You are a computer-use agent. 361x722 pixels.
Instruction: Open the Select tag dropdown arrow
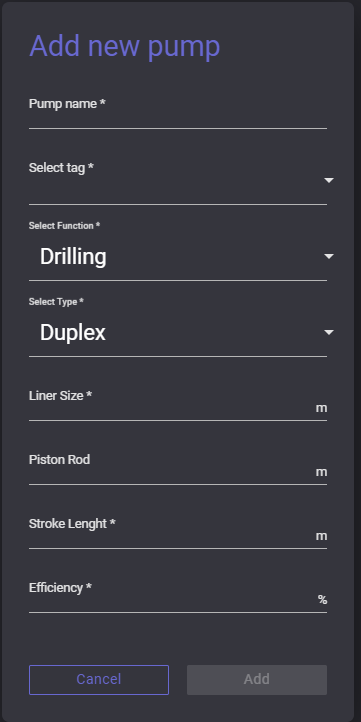tap(329, 180)
